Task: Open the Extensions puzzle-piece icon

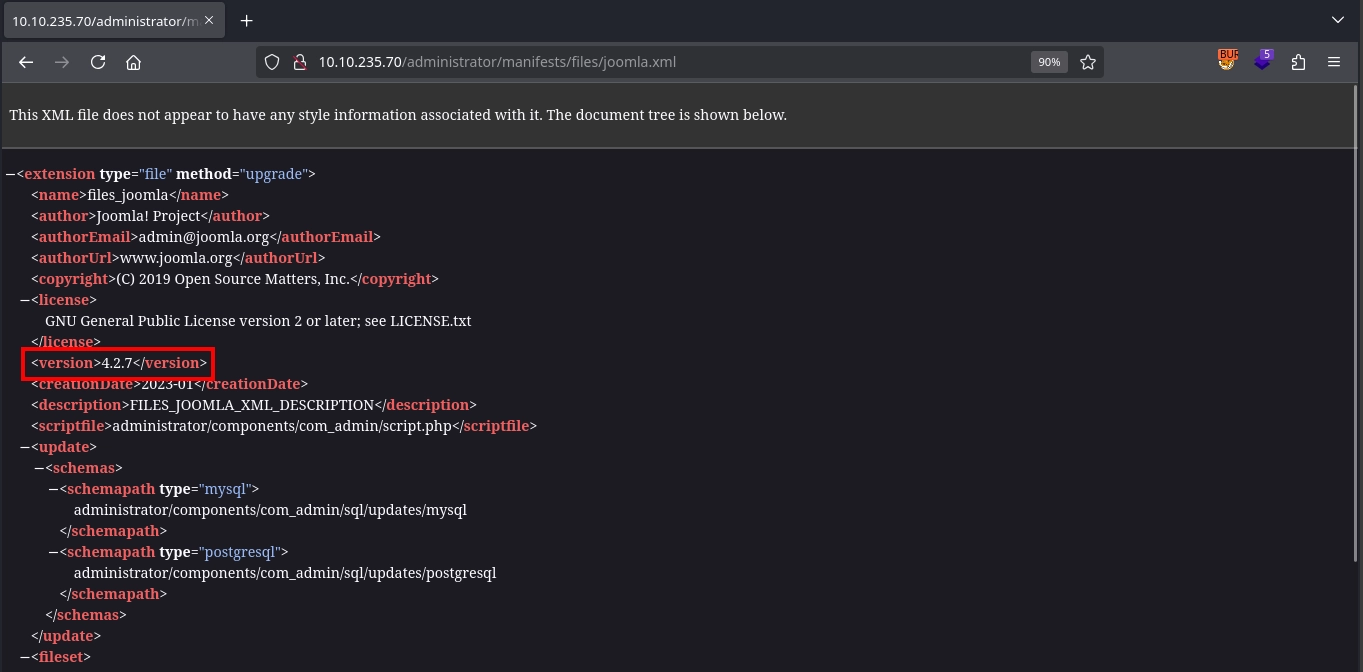Action: 1298,62
